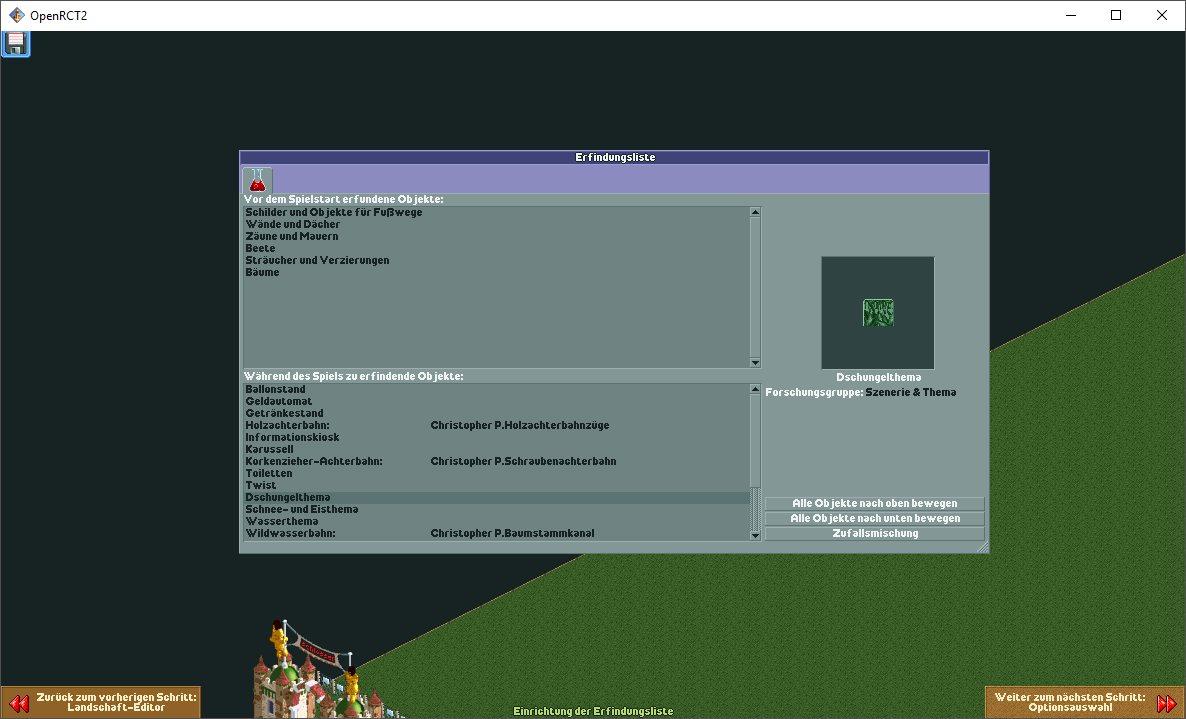Image resolution: width=1186 pixels, height=719 pixels.
Task: Select 'Zäune und Mauern' row
Action: [x=496, y=237]
